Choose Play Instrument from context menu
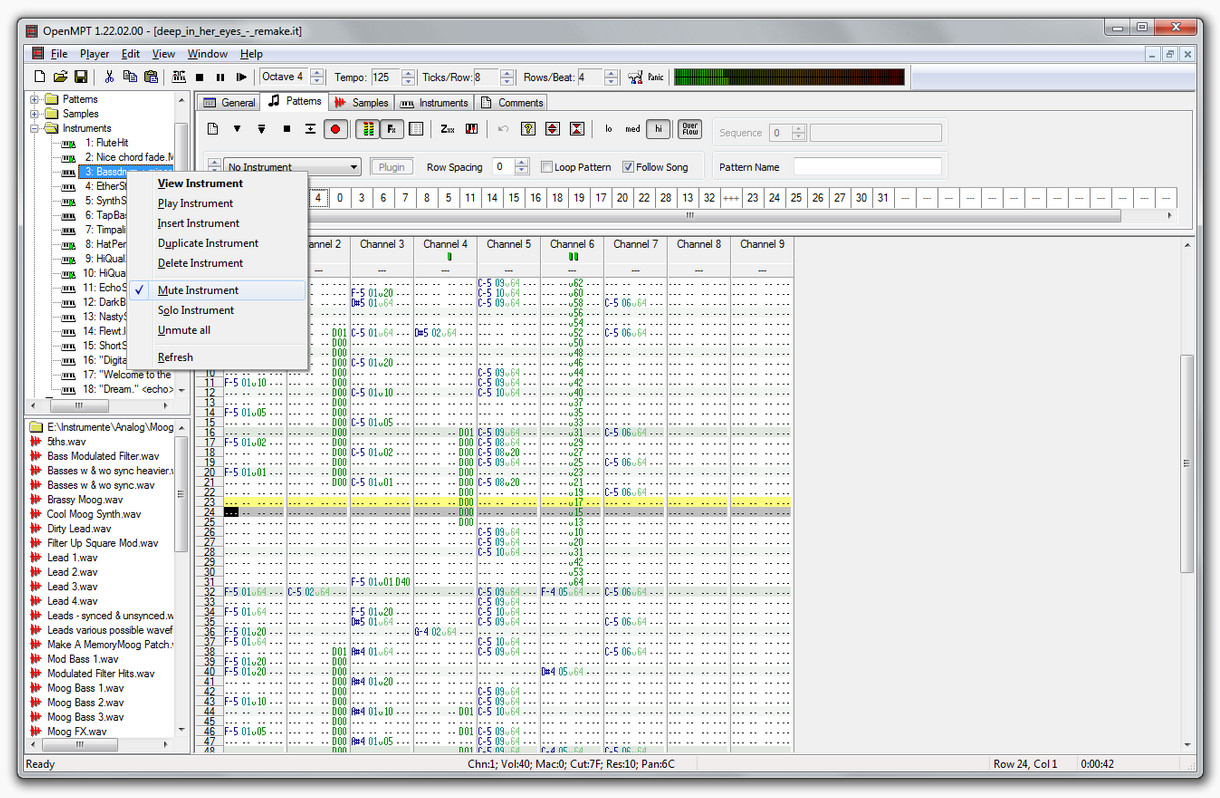This screenshot has height=798, width=1220. coord(217,203)
